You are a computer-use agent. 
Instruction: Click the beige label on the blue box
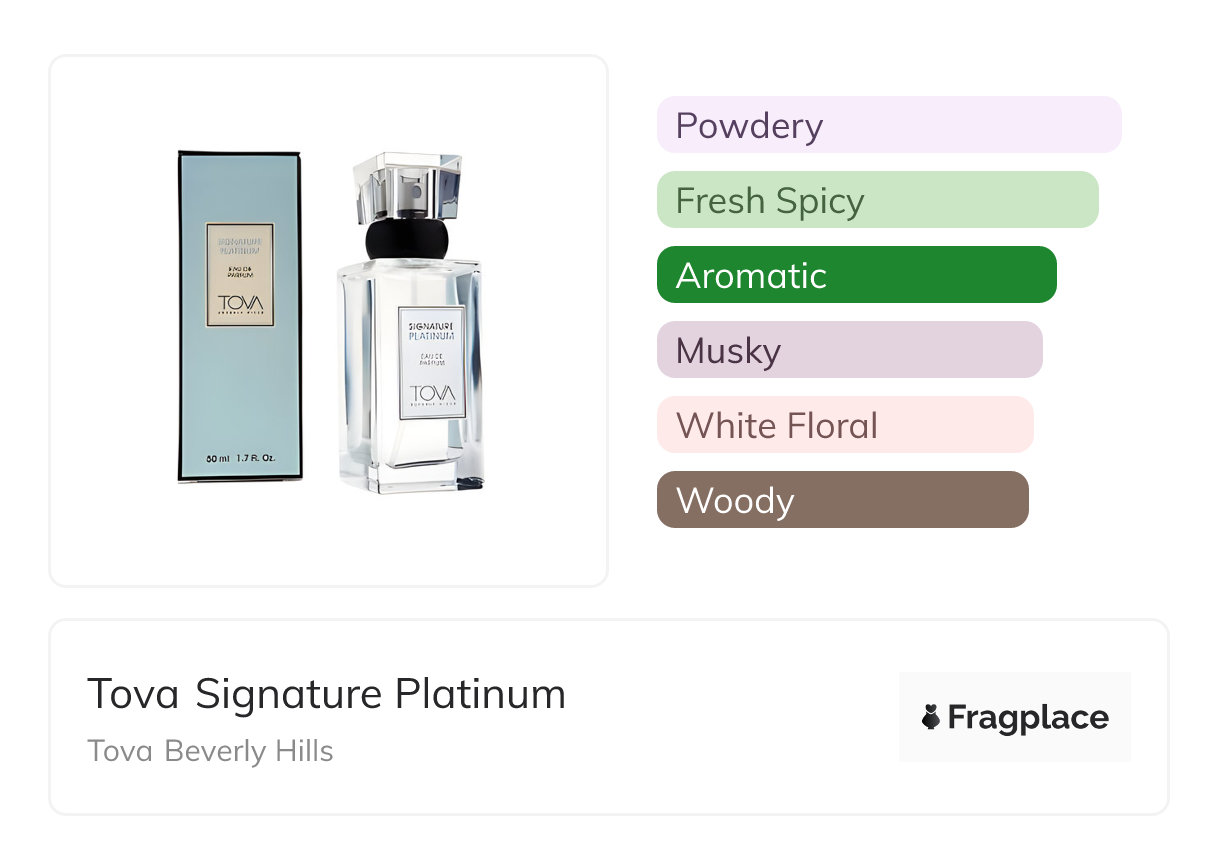pos(240,275)
